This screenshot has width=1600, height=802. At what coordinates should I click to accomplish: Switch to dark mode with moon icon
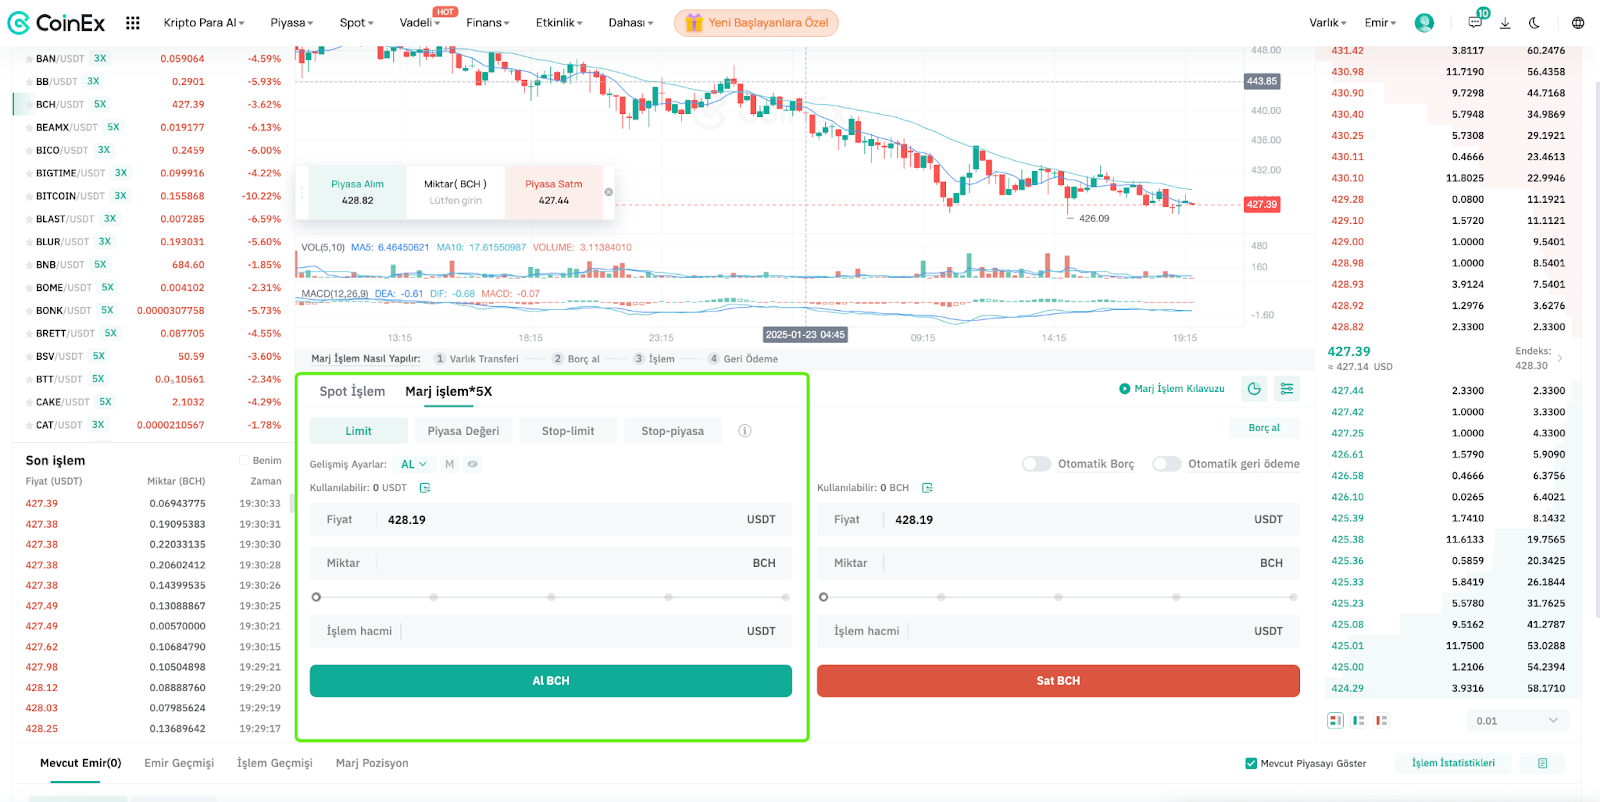pos(1535,22)
